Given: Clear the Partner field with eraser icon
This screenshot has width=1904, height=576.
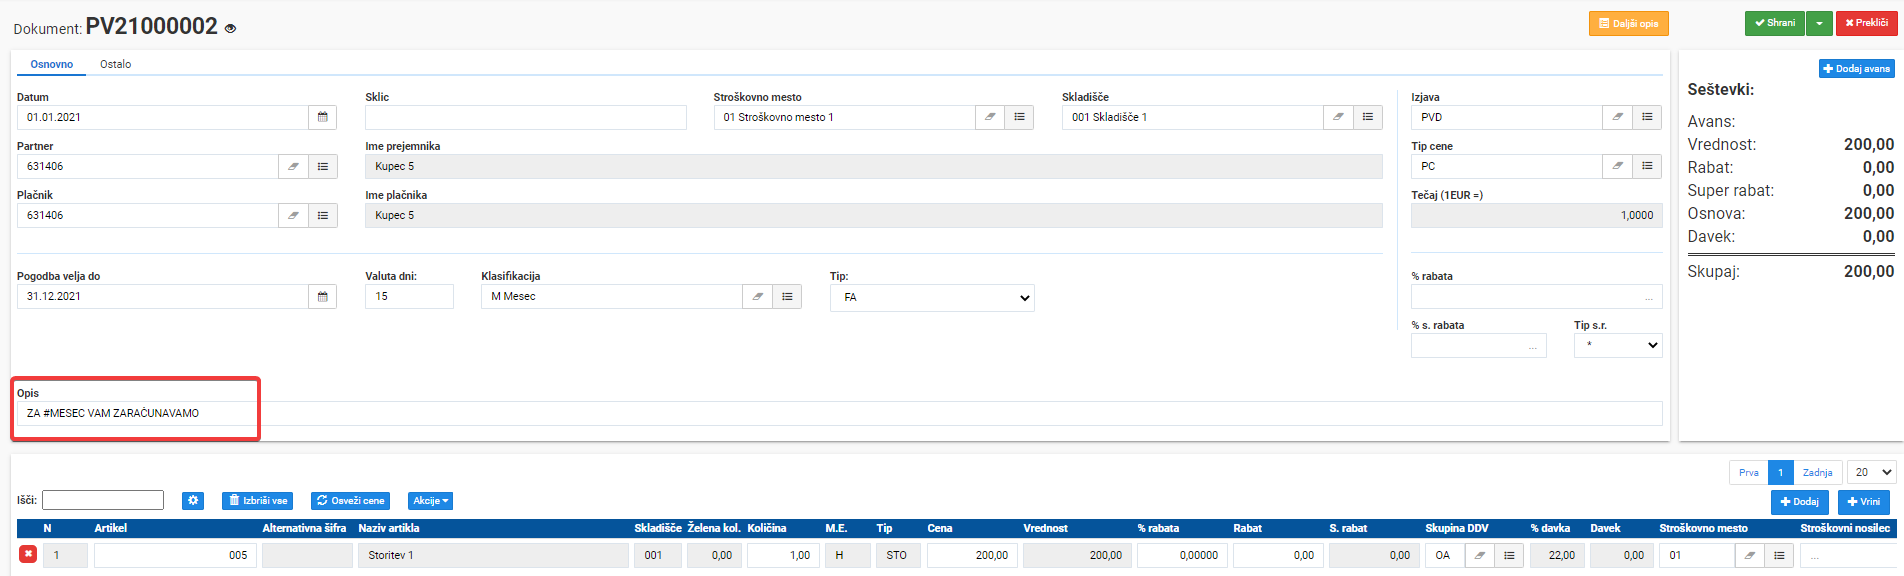Looking at the screenshot, I should click(x=293, y=166).
